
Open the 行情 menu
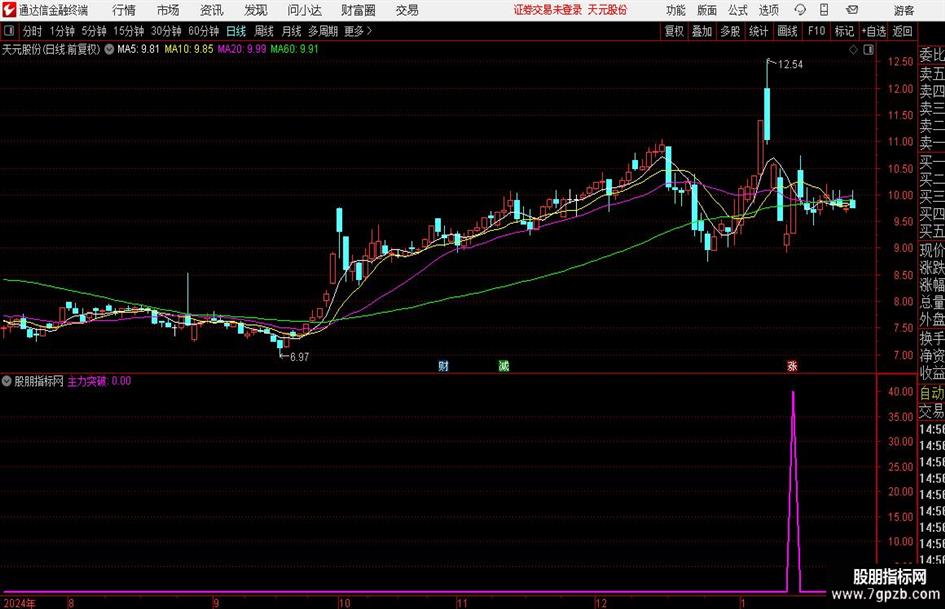coord(124,10)
